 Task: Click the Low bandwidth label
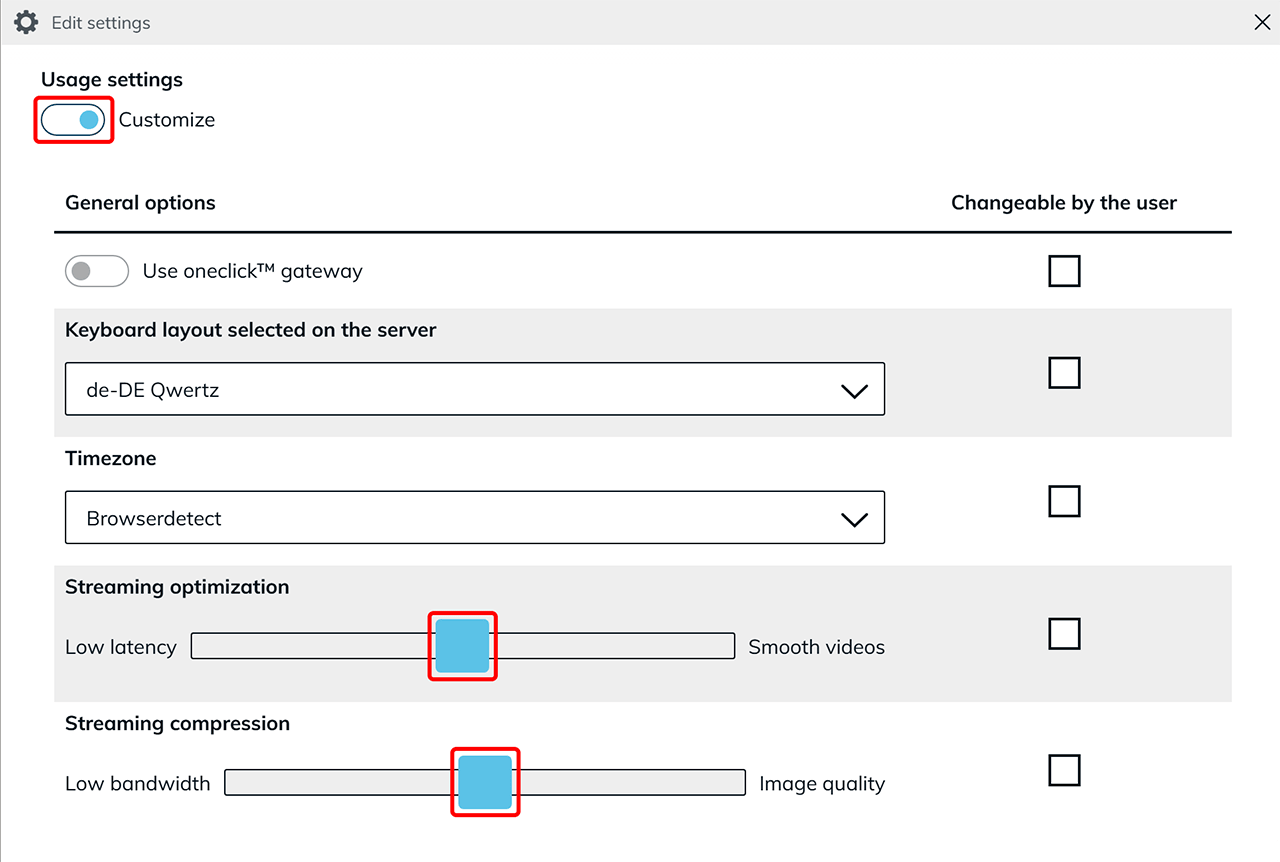click(138, 783)
